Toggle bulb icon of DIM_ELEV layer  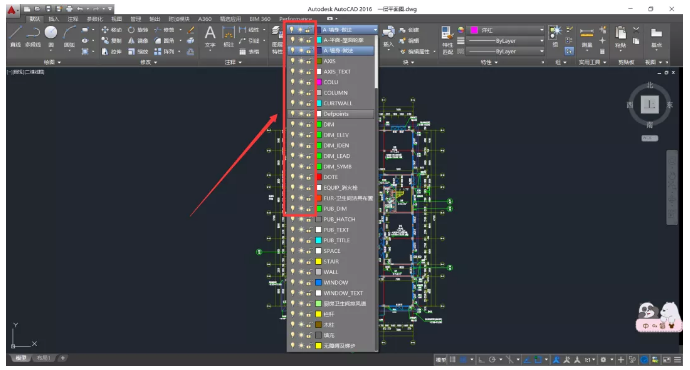click(x=292, y=135)
